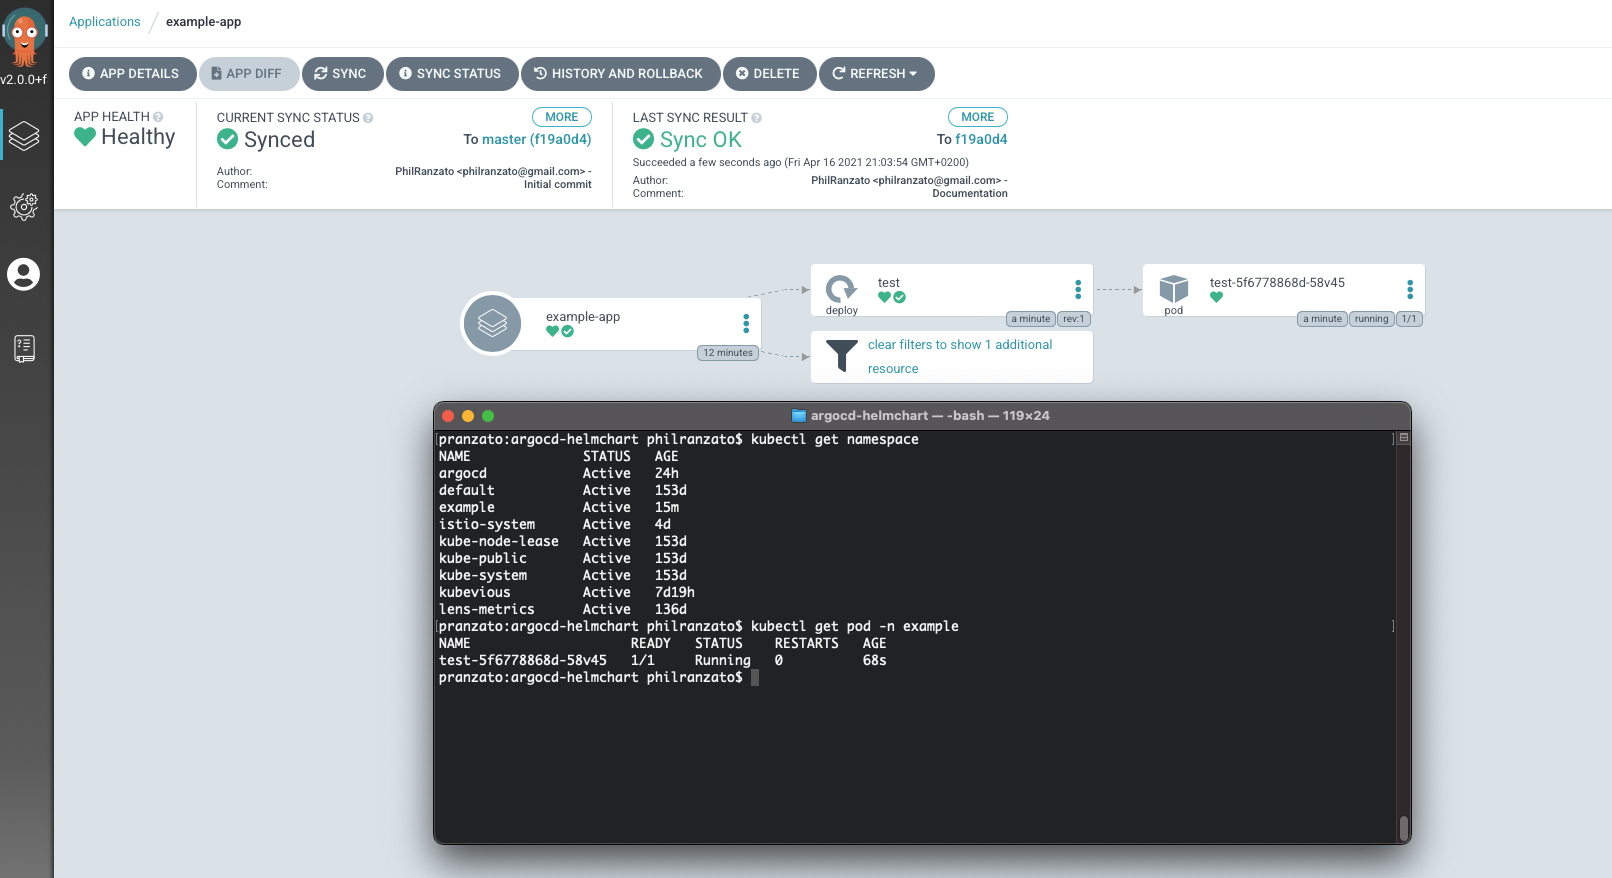The image size is (1612, 878).
Task: Open the APP DIFF view
Action: (248, 74)
